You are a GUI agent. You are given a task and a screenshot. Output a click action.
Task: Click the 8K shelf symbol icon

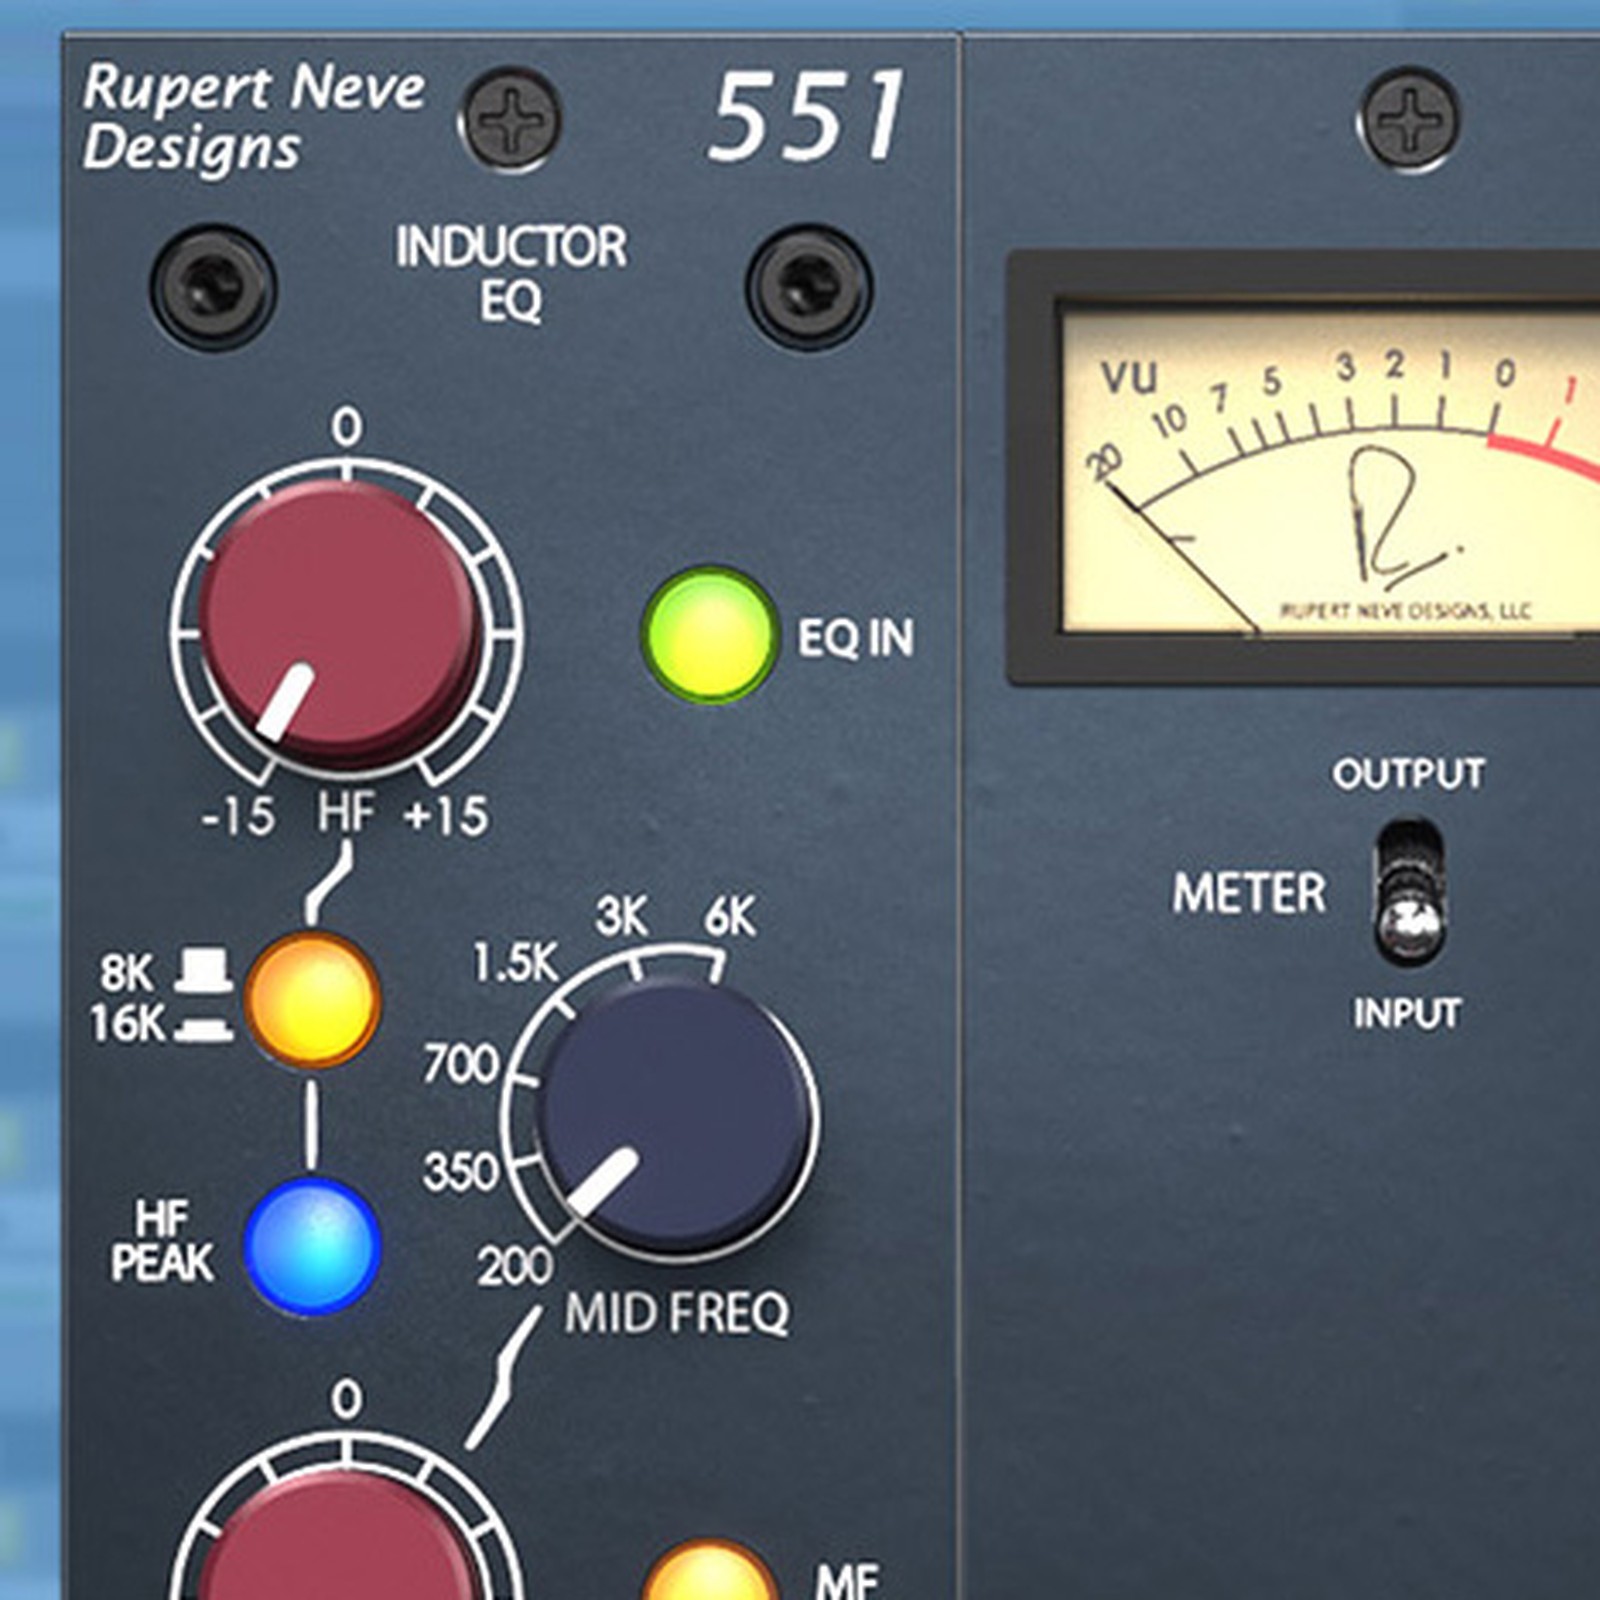(204, 971)
